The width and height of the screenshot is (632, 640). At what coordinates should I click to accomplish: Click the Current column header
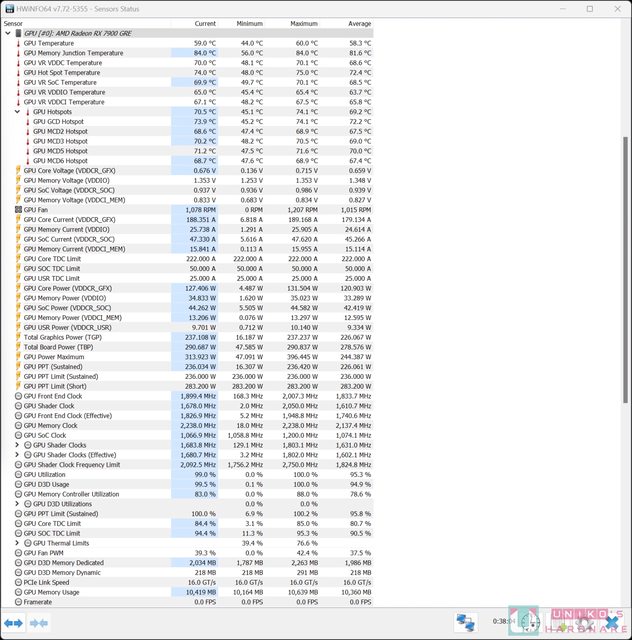point(205,23)
